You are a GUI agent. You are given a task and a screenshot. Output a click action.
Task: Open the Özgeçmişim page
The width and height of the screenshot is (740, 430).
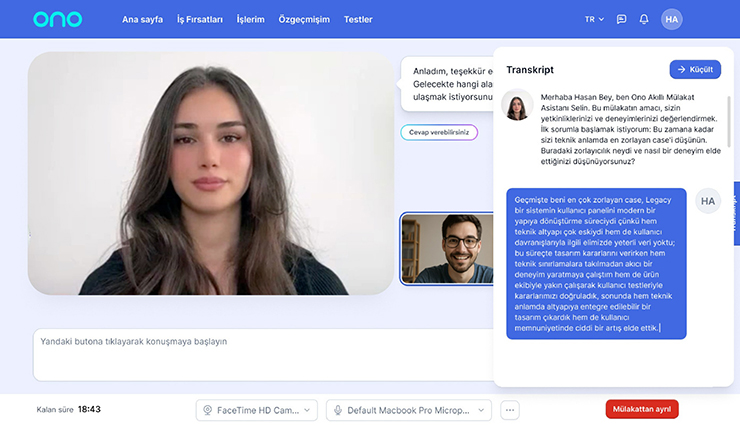pos(304,19)
